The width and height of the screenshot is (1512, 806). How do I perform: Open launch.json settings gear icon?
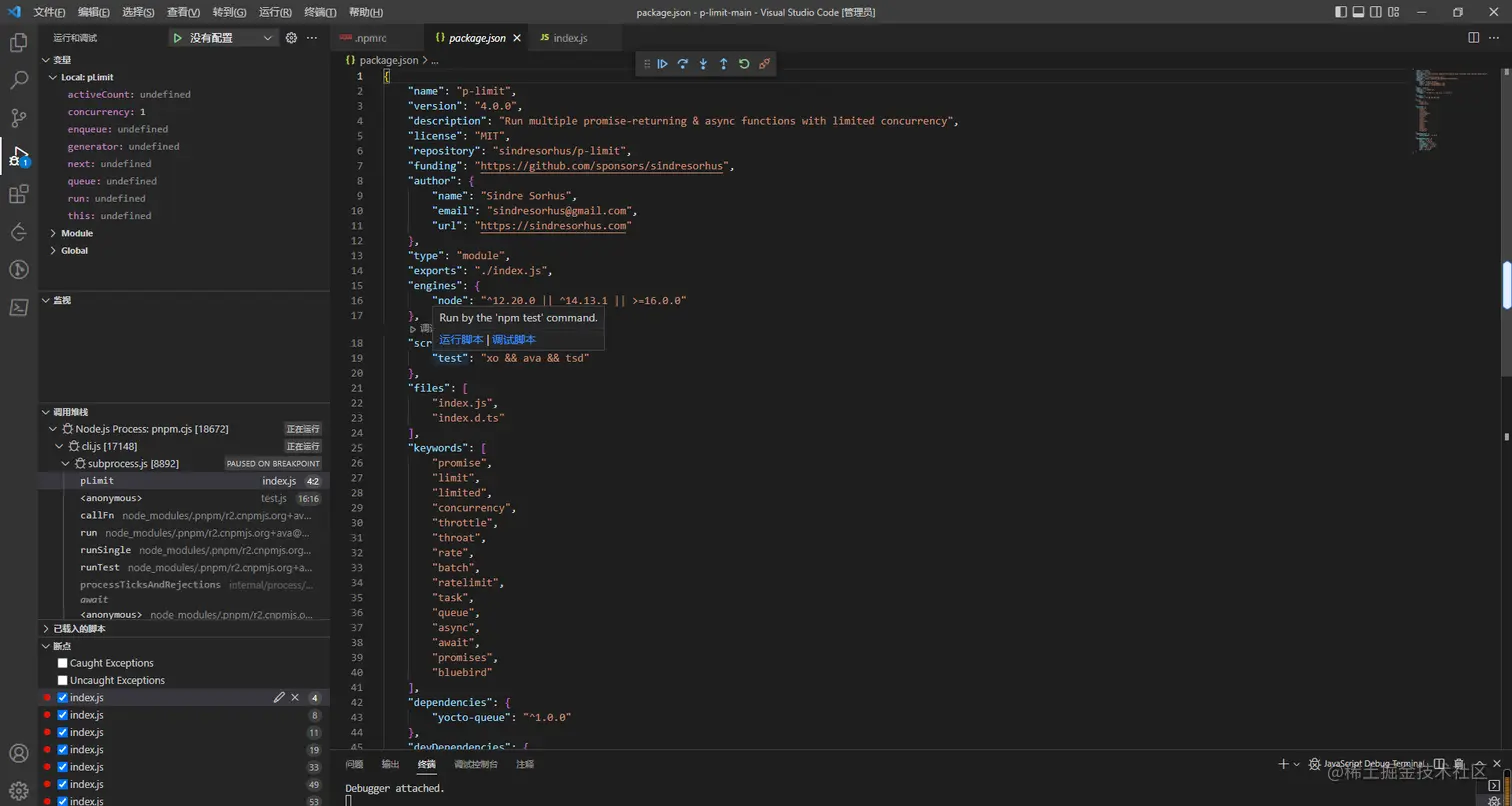[x=291, y=38]
